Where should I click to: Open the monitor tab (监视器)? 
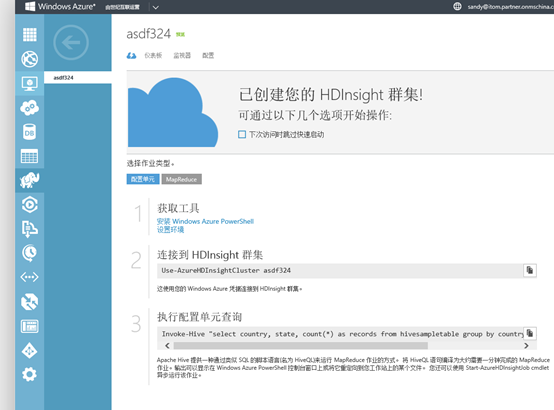point(182,55)
